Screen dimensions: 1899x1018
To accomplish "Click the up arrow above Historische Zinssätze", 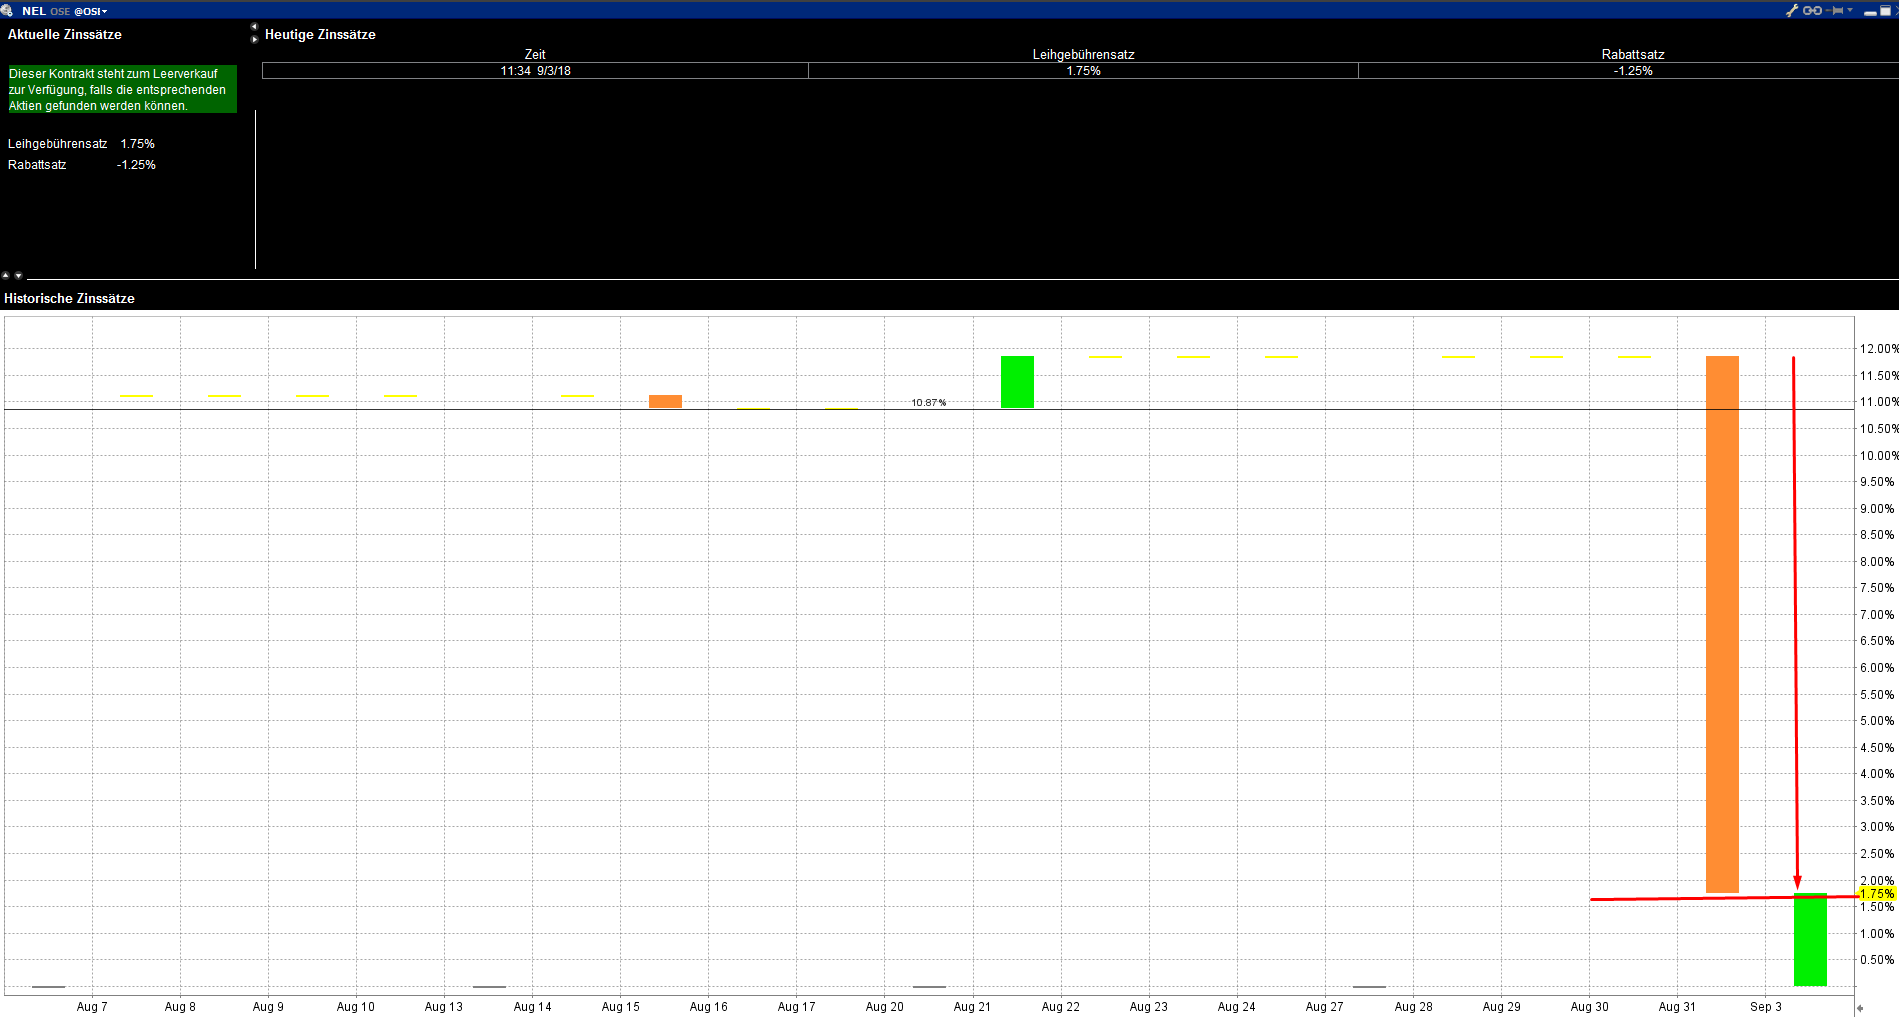I will click(x=6, y=275).
